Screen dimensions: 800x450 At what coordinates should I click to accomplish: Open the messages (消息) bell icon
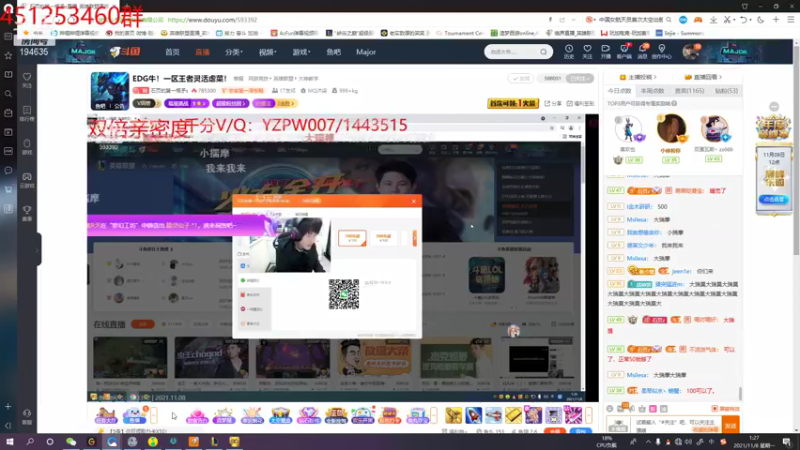tap(643, 51)
